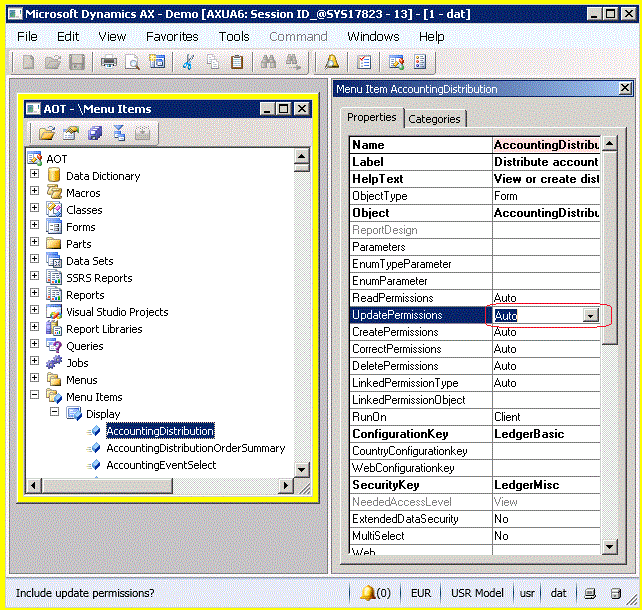Select AccountingDistributionOrderSummary in the tree

(x=196, y=448)
